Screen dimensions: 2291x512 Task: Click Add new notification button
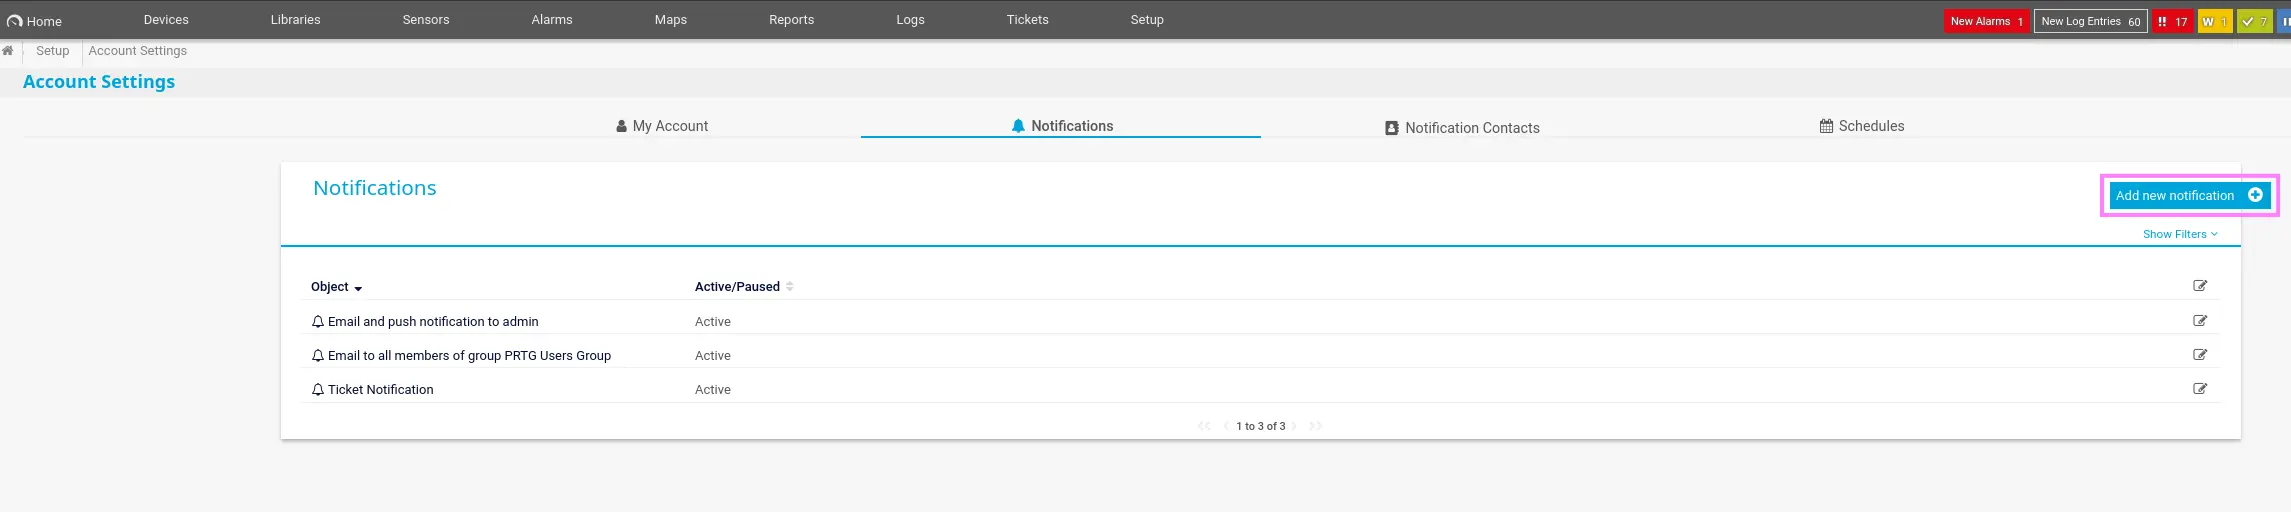[2188, 195]
